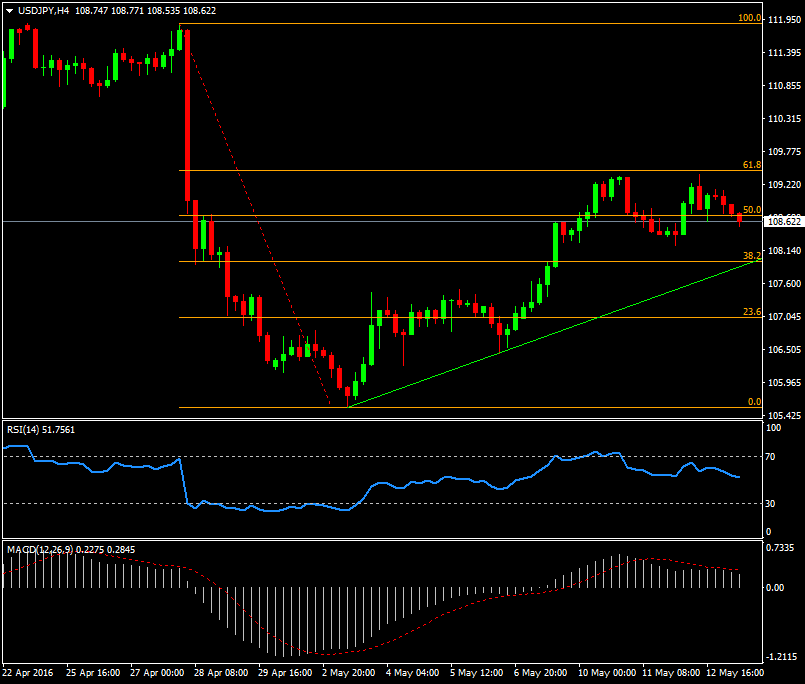This screenshot has width=805, height=684.
Task: Click the 22 Apr 2016 date label
Action: 27,675
